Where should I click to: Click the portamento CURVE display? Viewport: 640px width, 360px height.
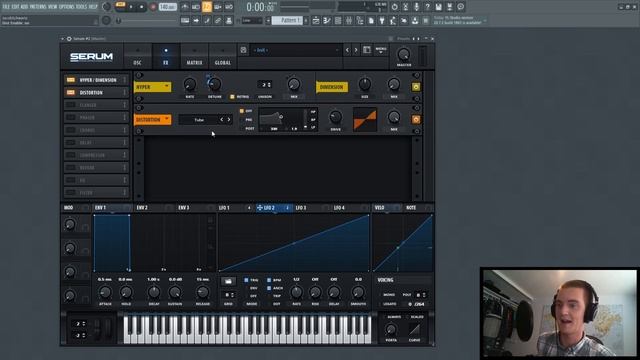(414, 329)
